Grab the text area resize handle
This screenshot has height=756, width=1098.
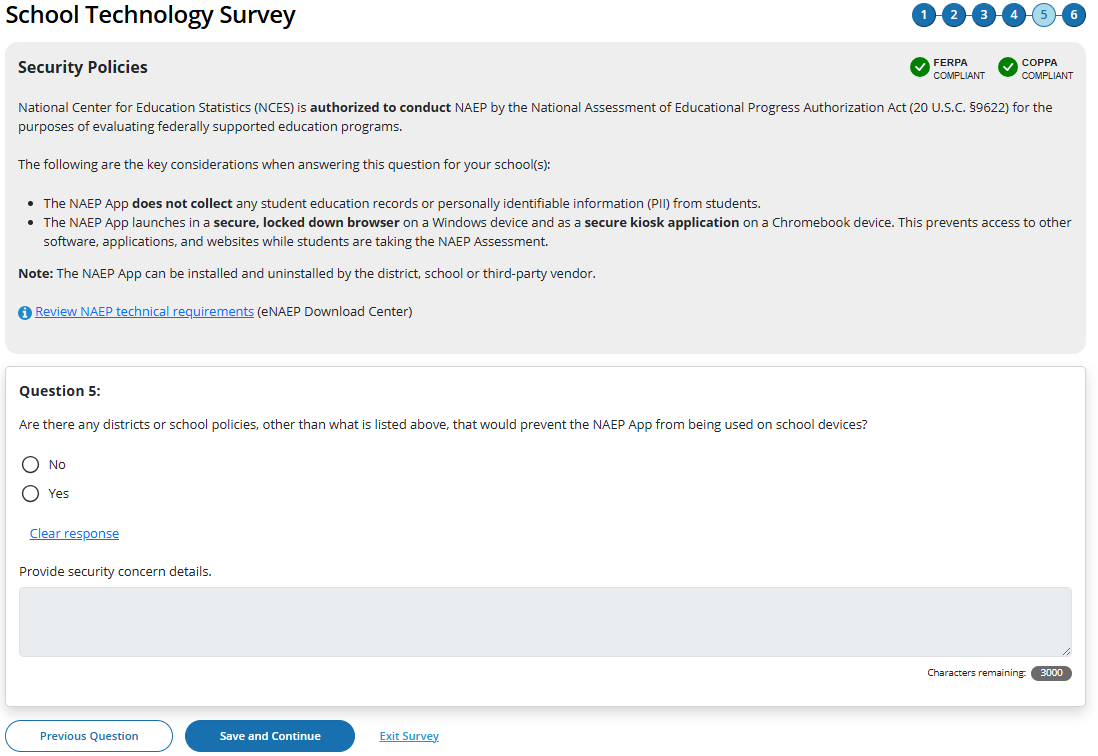[x=1066, y=651]
